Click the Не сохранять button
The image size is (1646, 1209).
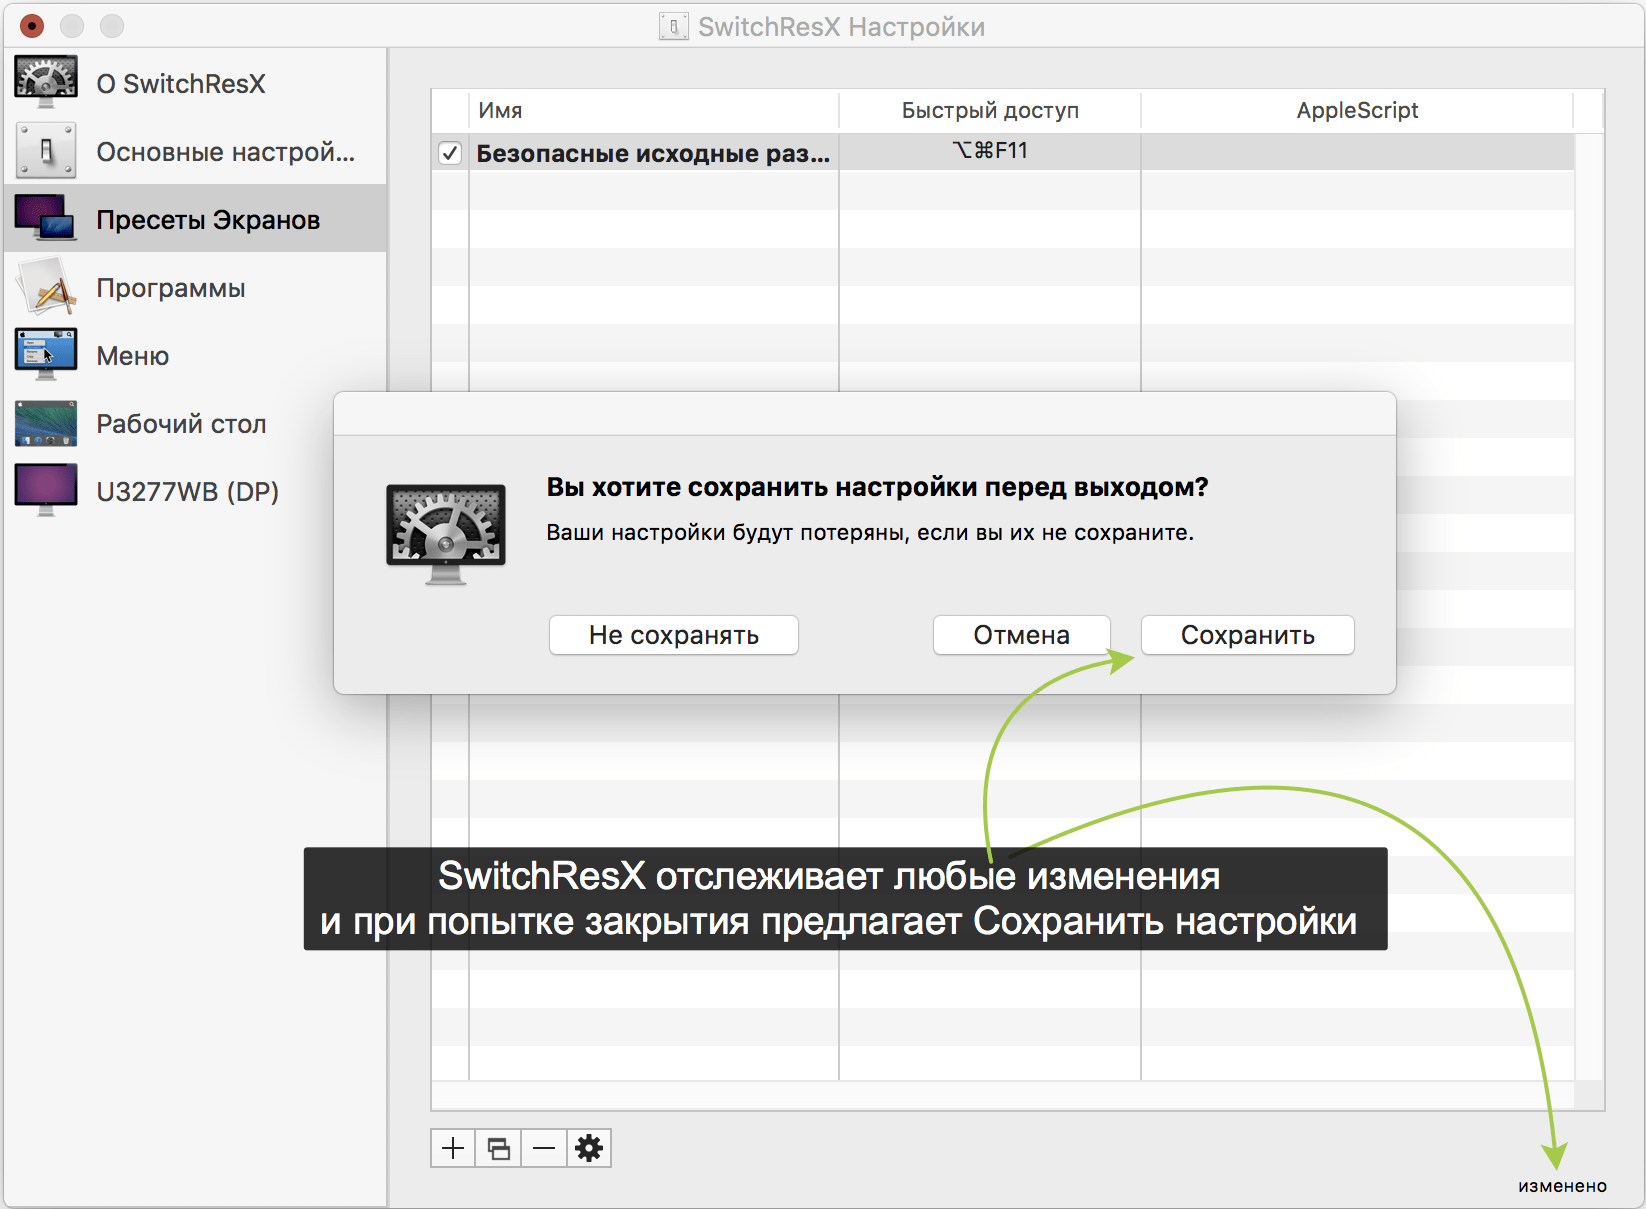point(674,635)
